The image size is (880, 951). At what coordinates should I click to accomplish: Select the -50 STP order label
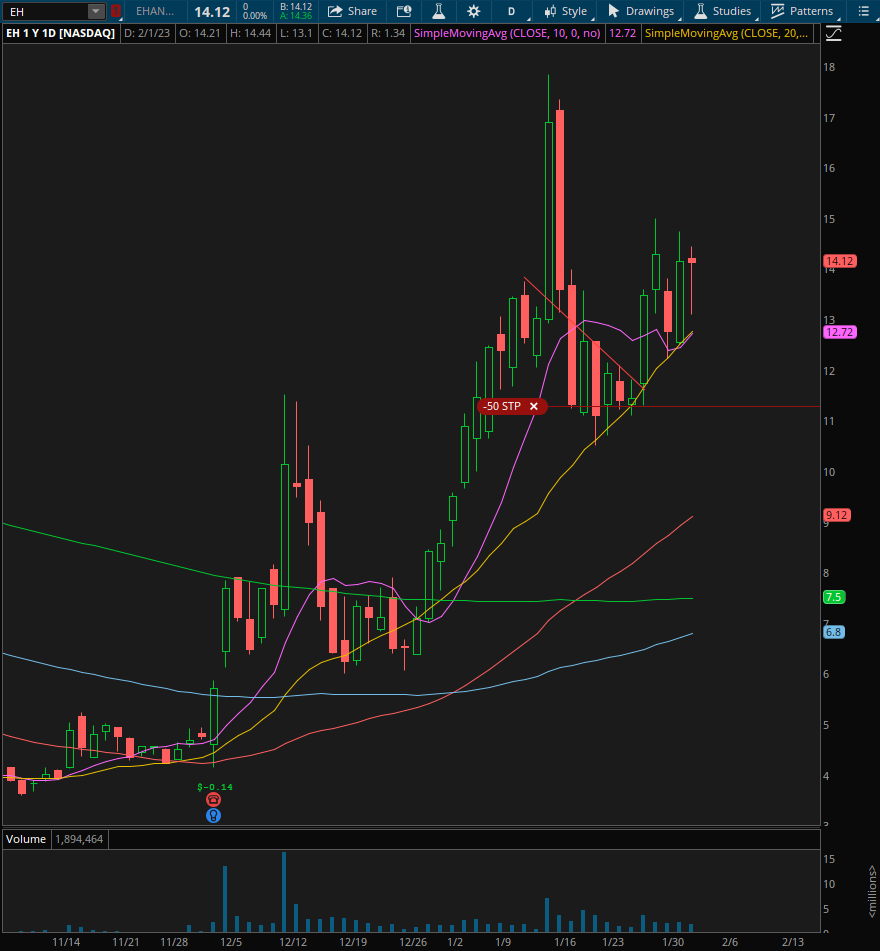pyautogui.click(x=502, y=406)
